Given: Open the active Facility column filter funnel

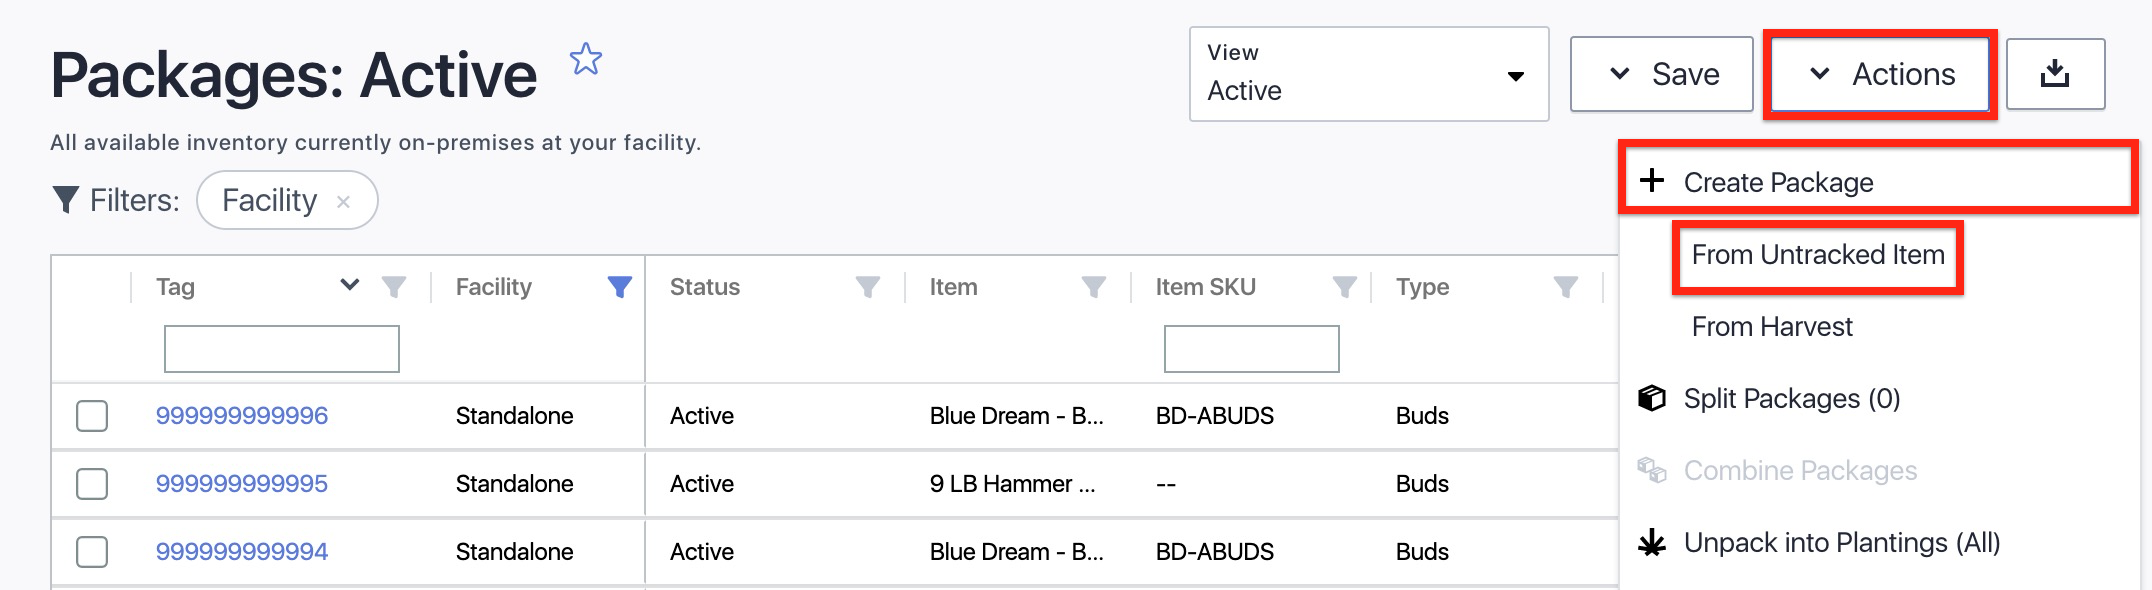Looking at the screenshot, I should [620, 288].
